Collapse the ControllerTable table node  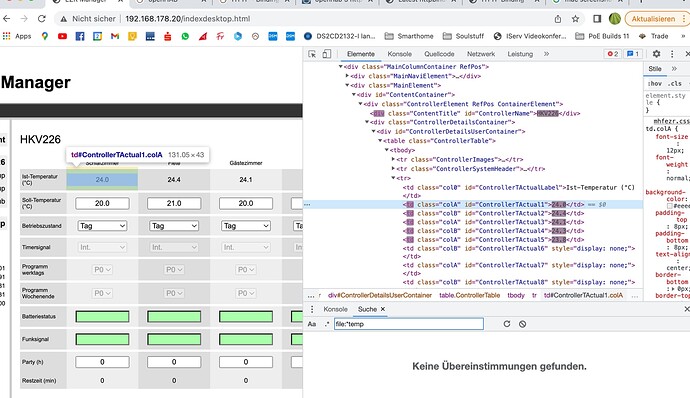point(380,141)
